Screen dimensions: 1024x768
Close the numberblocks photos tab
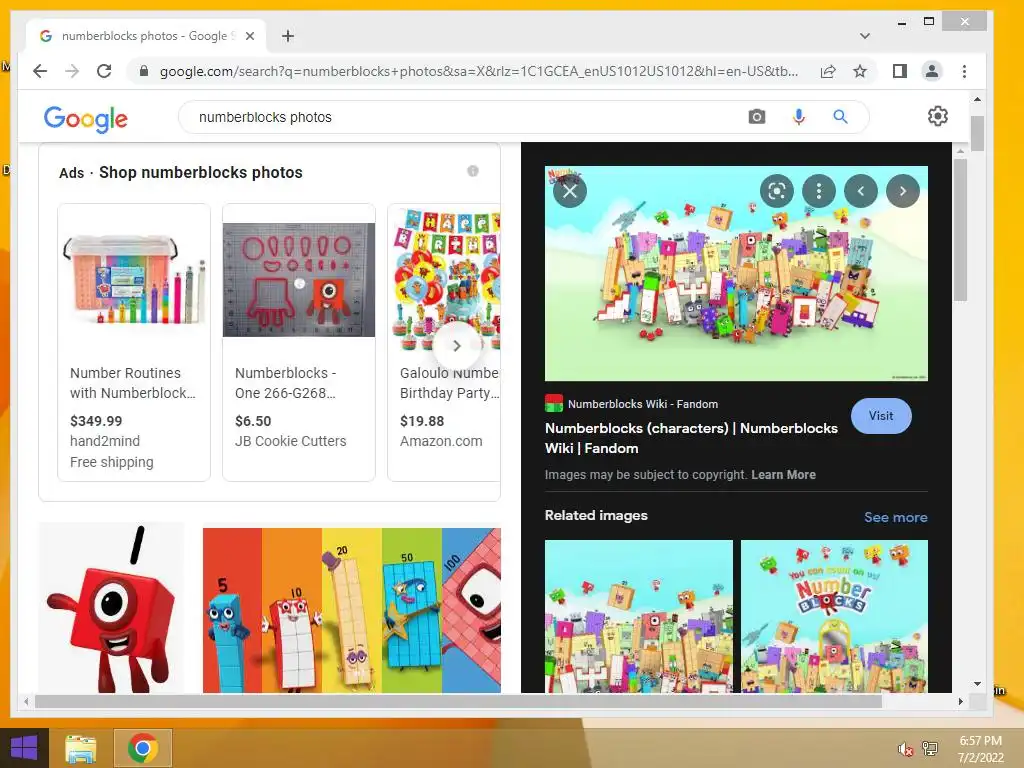pos(249,36)
